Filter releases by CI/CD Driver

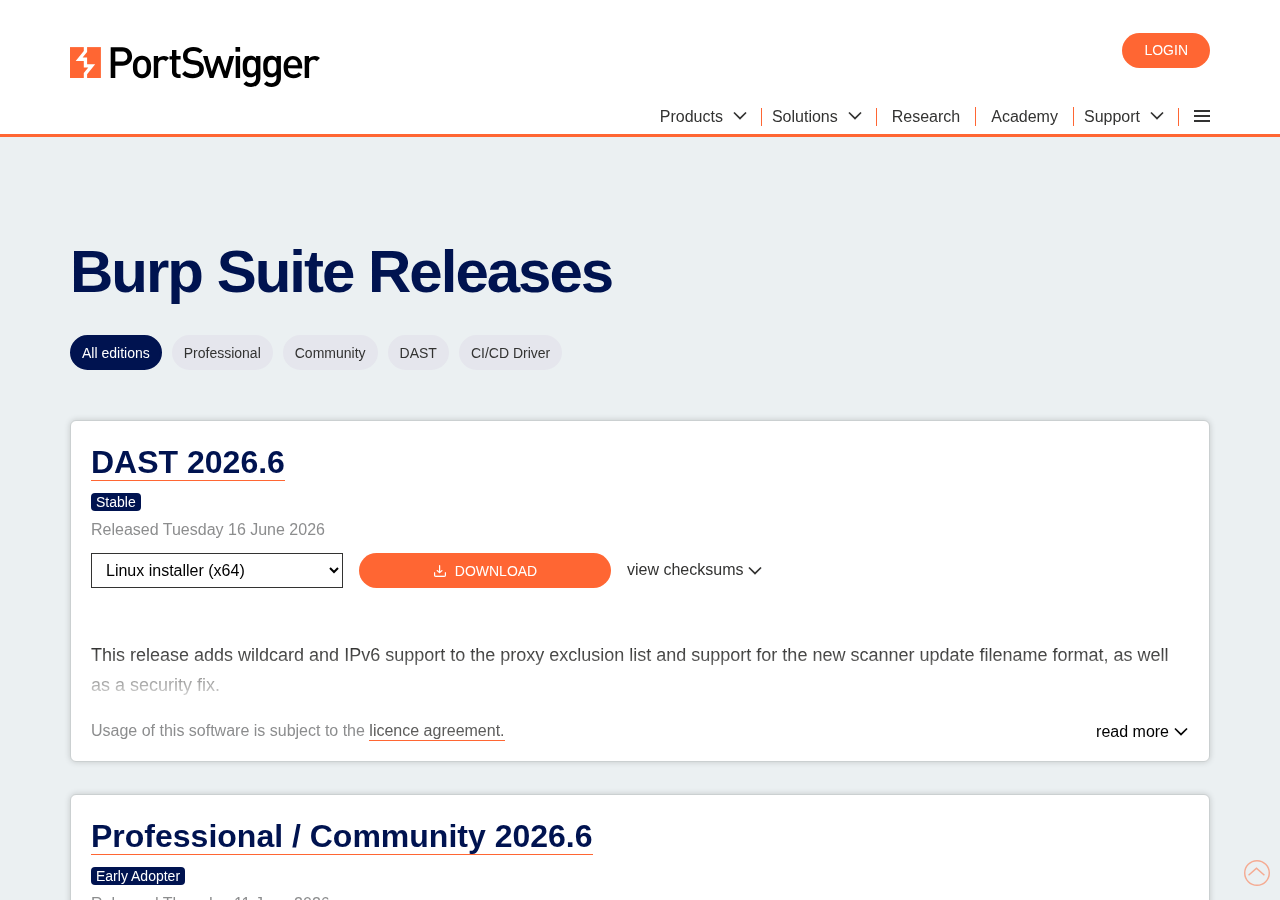(x=510, y=353)
